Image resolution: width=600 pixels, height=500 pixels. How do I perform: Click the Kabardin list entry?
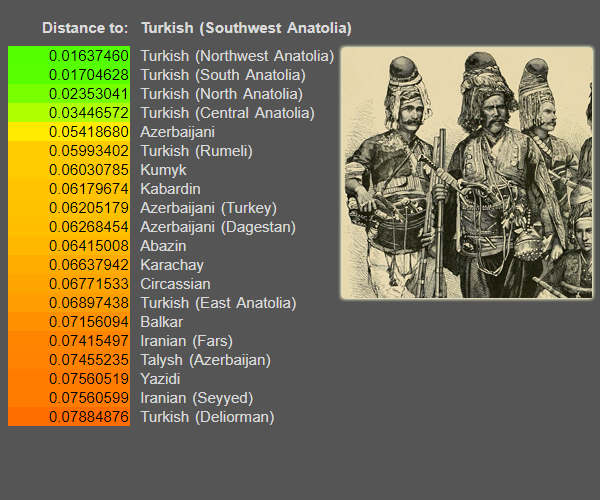pos(170,189)
